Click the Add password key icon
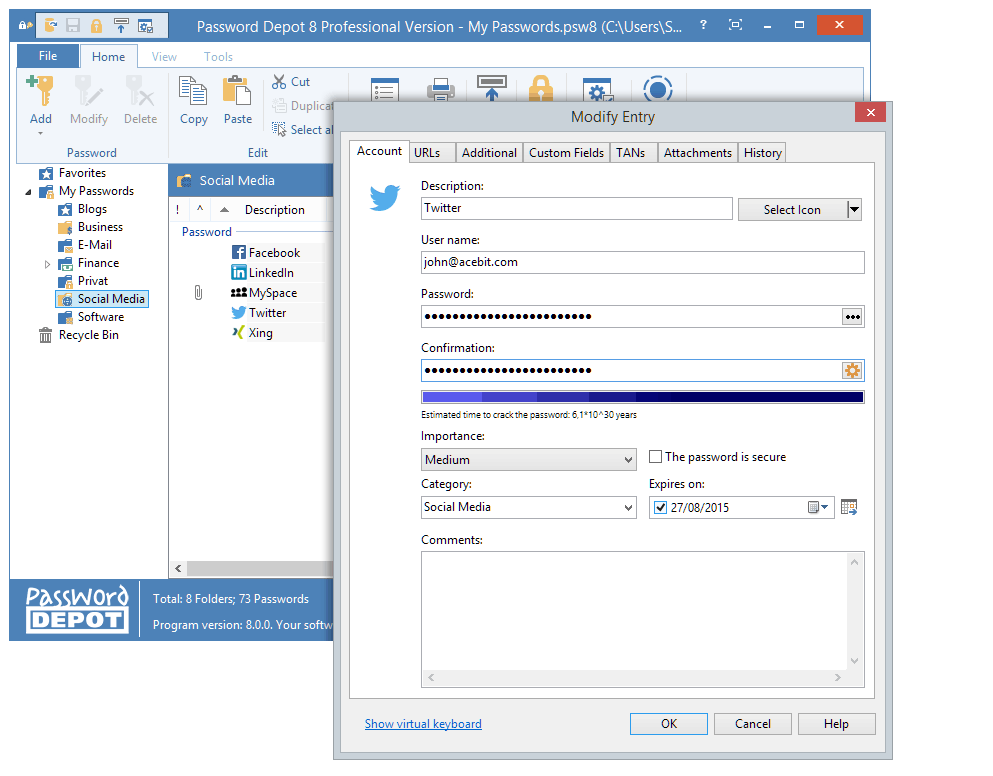993x776 pixels. (x=40, y=91)
